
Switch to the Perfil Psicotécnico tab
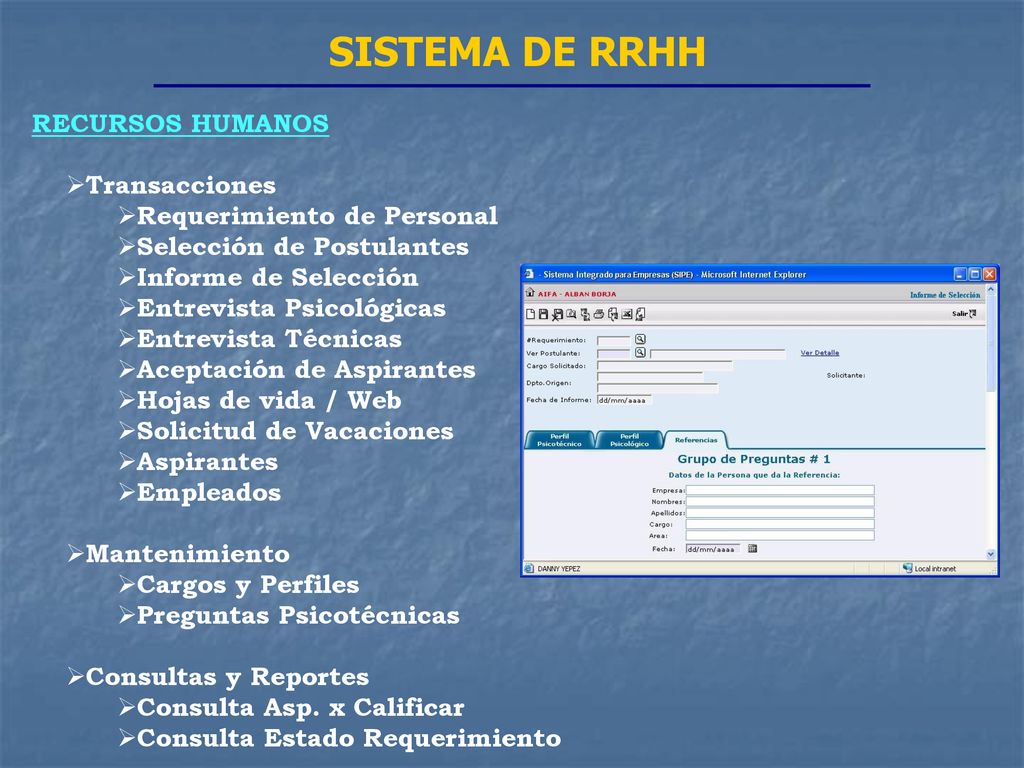click(x=559, y=440)
